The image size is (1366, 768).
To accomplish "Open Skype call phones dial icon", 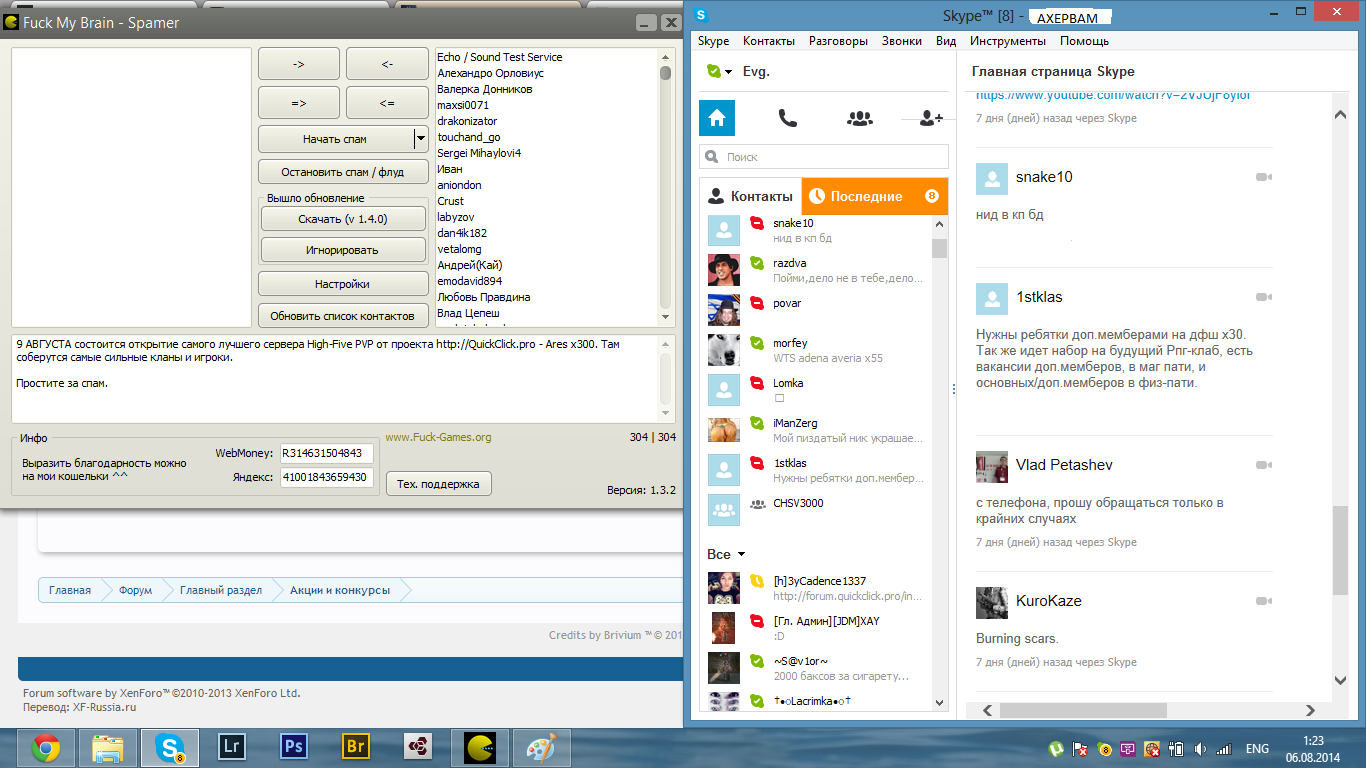I will coord(788,118).
